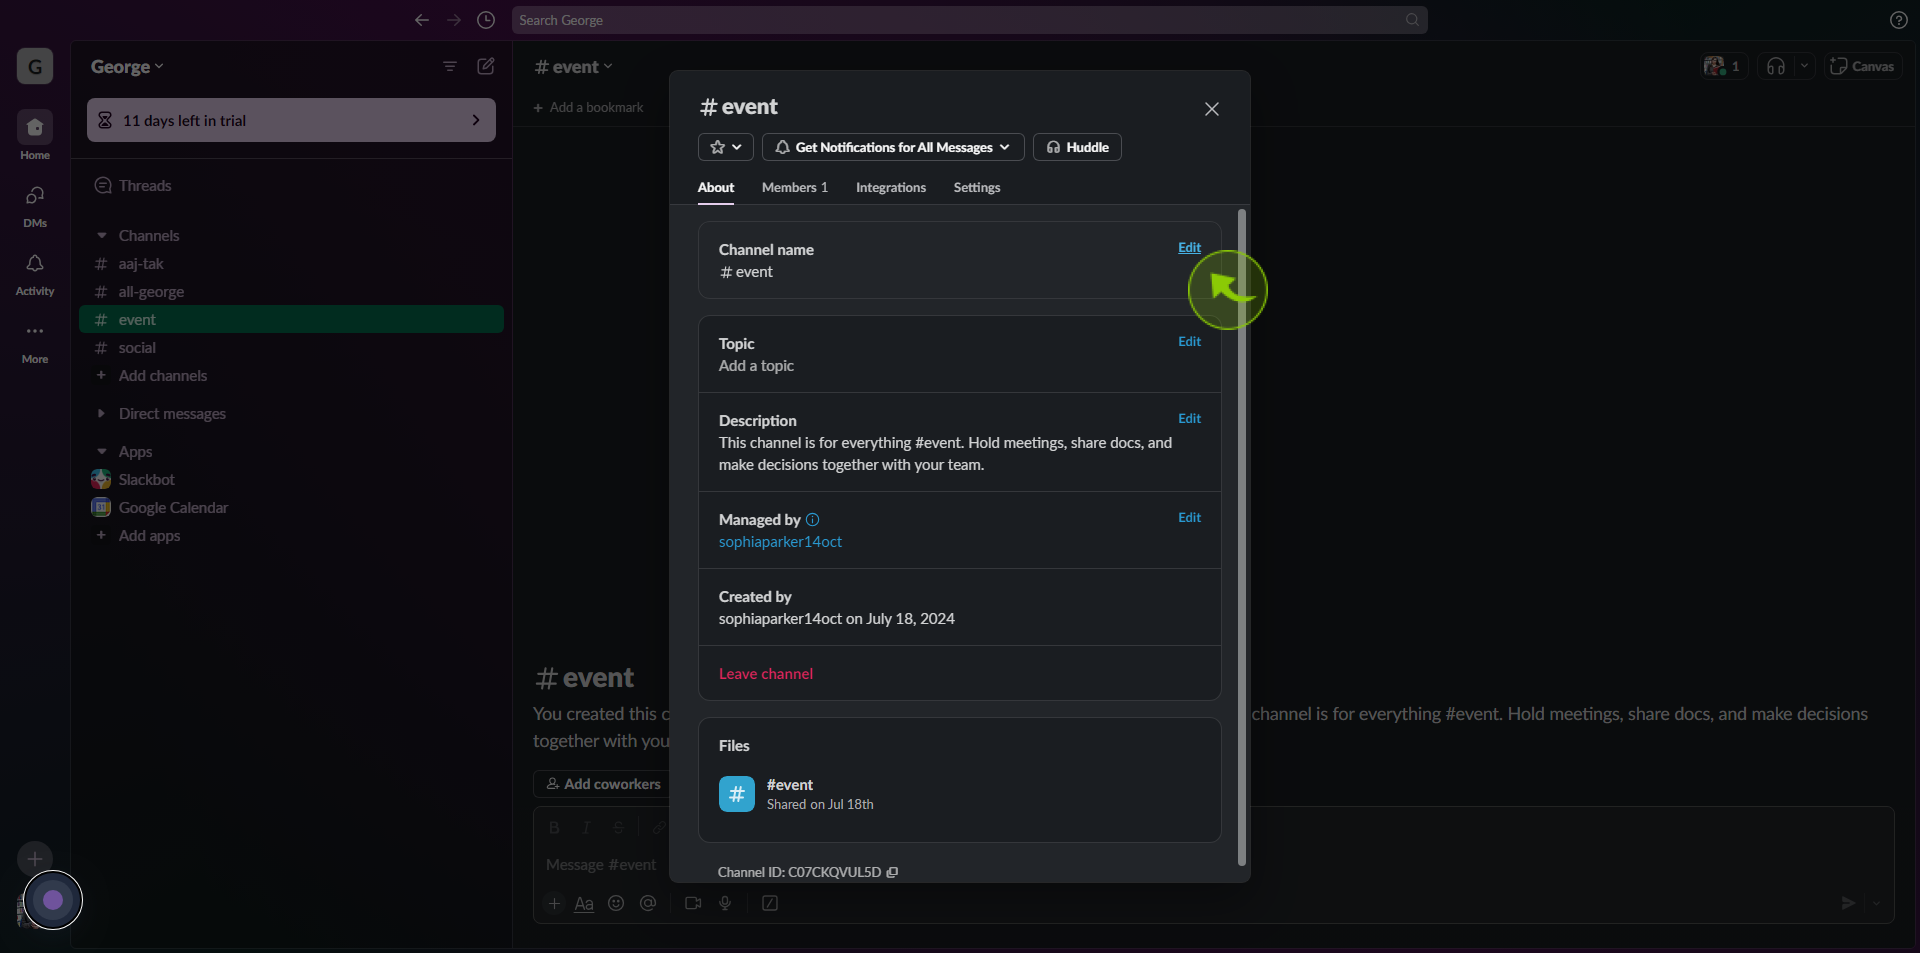Open Activity bell in the sidebar
The image size is (1920, 953).
click(x=35, y=273)
